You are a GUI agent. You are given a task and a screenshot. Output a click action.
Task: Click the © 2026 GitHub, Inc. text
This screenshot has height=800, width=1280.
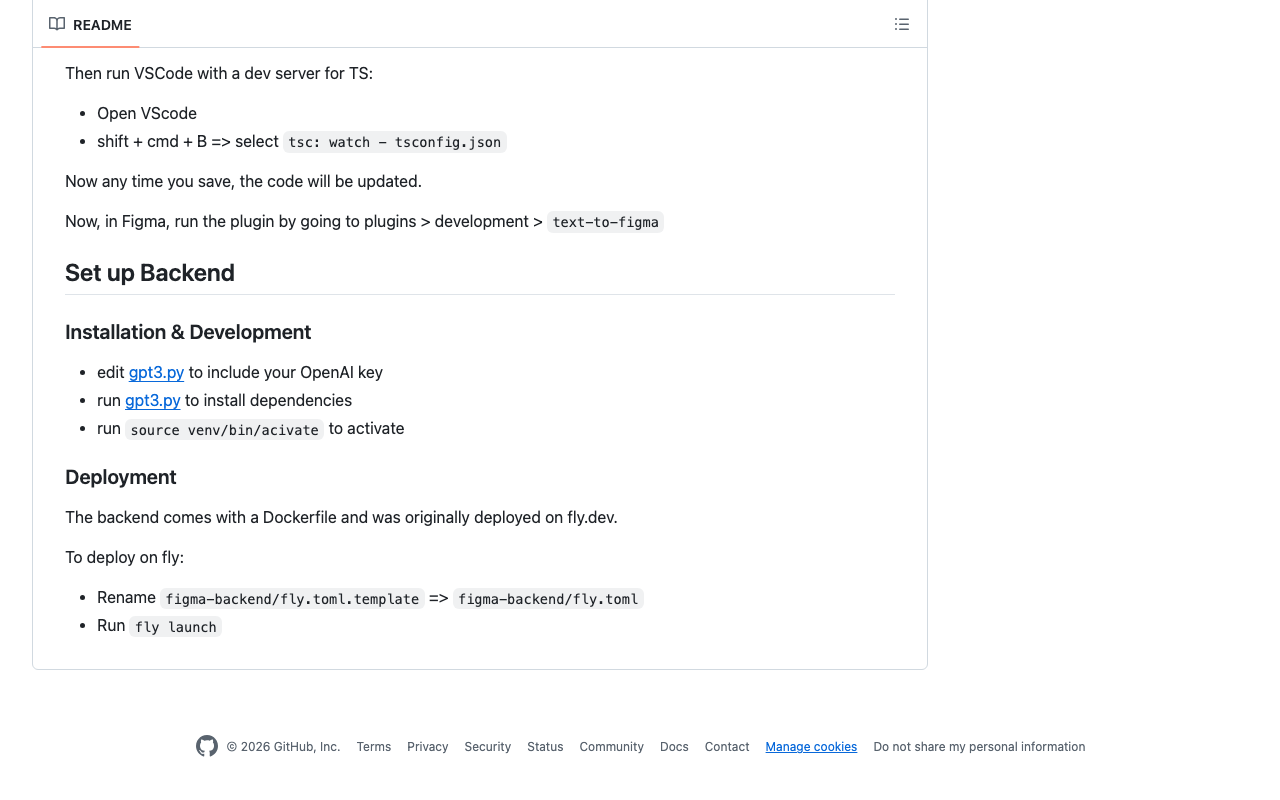[283, 747]
